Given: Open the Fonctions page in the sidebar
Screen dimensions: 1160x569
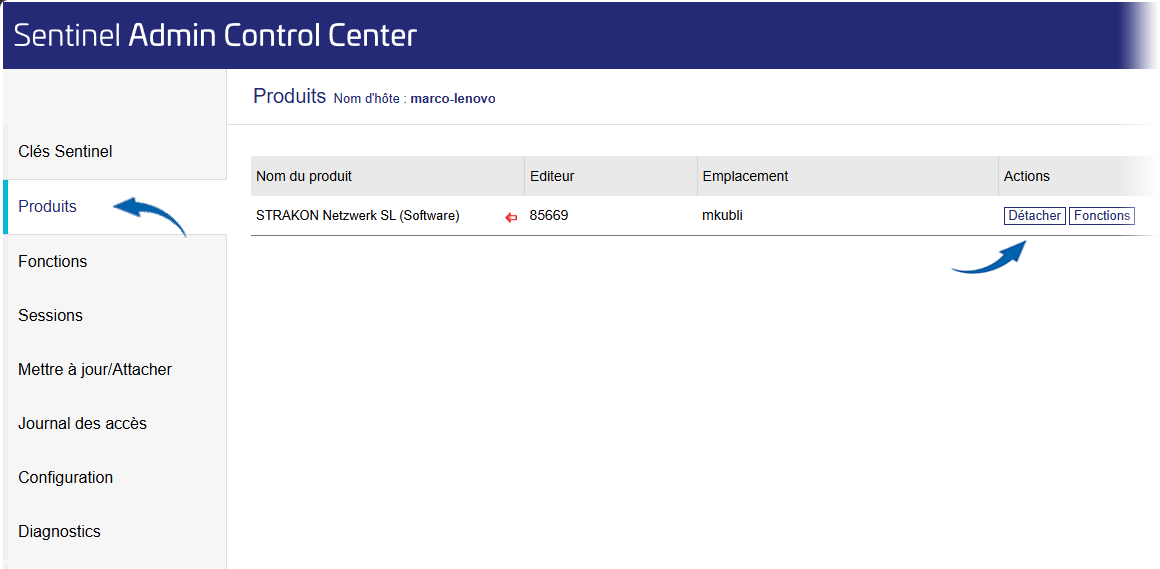Looking at the screenshot, I should tap(115, 261).
